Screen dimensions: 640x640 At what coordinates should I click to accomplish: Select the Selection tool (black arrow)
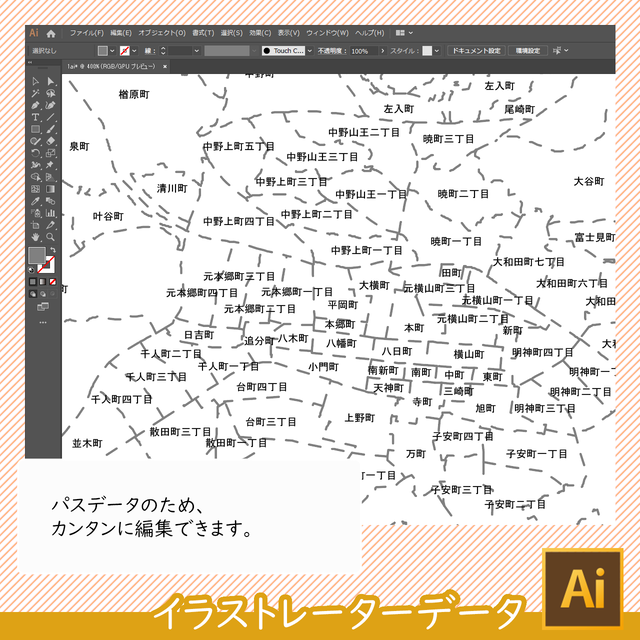pos(36,81)
